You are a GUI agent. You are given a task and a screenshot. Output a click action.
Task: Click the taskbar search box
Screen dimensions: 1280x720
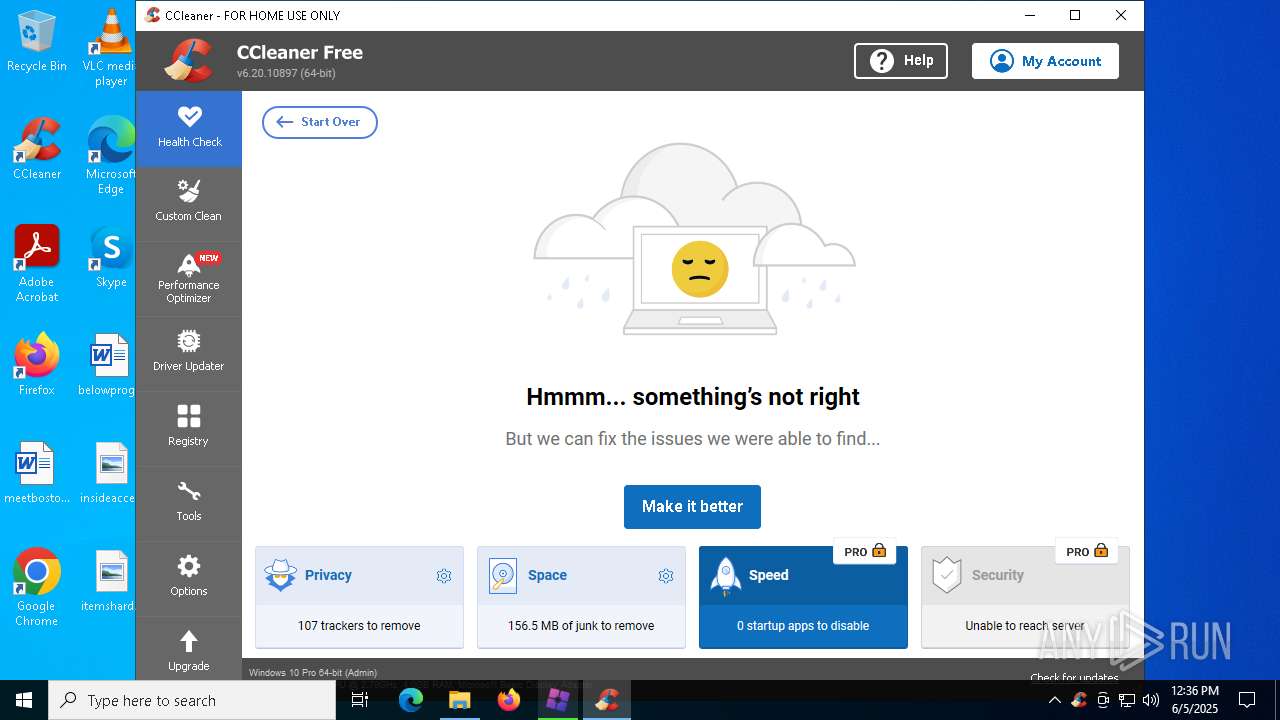coord(192,700)
